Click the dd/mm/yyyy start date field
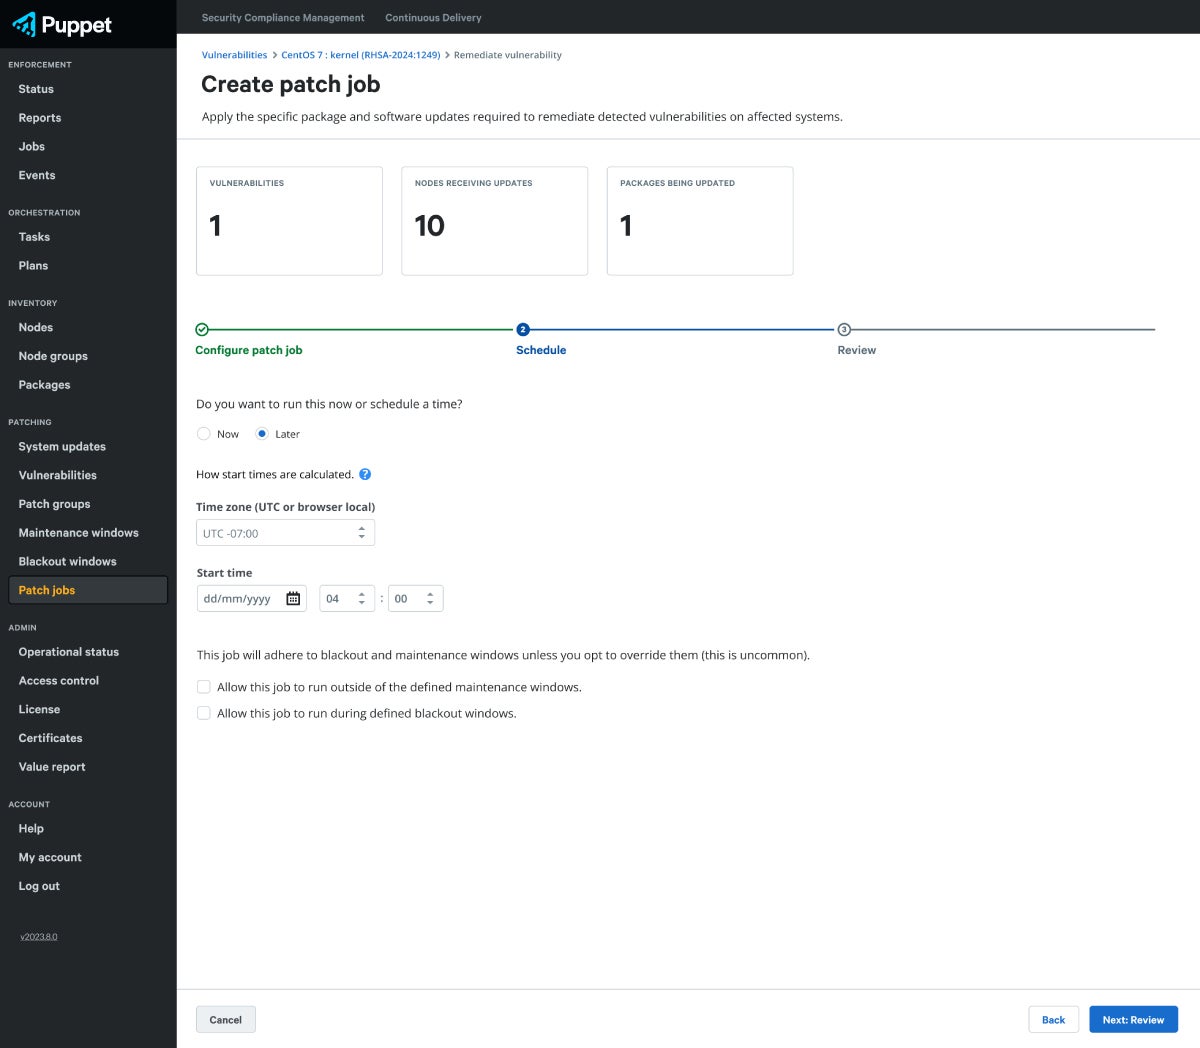Image resolution: width=1200 pixels, height=1048 pixels. coord(240,599)
